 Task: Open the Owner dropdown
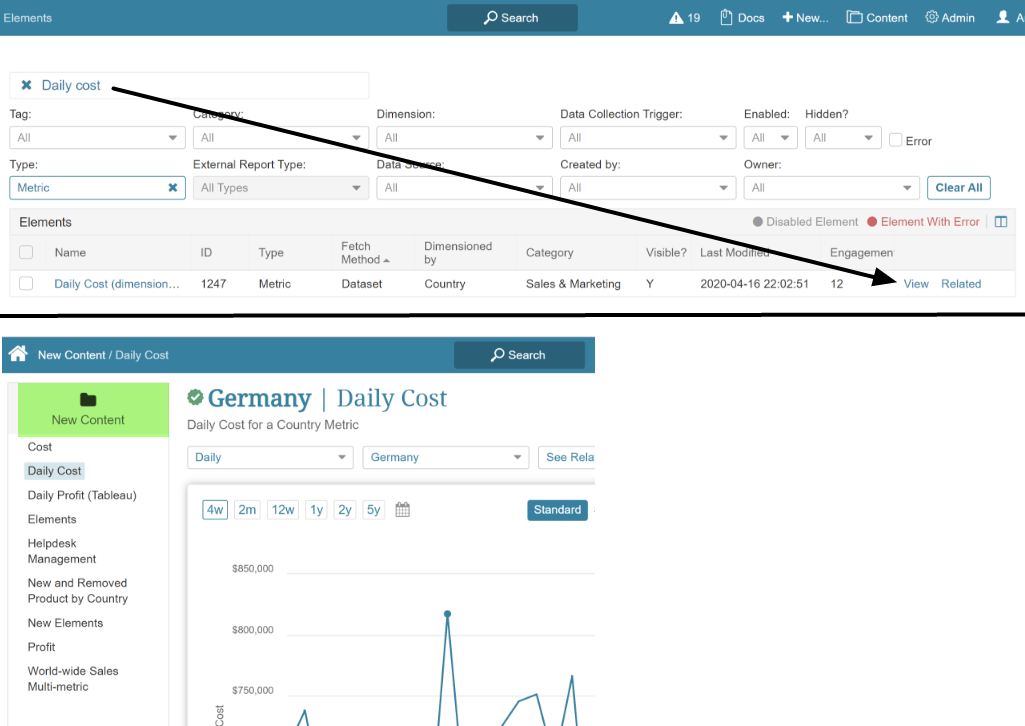click(832, 188)
